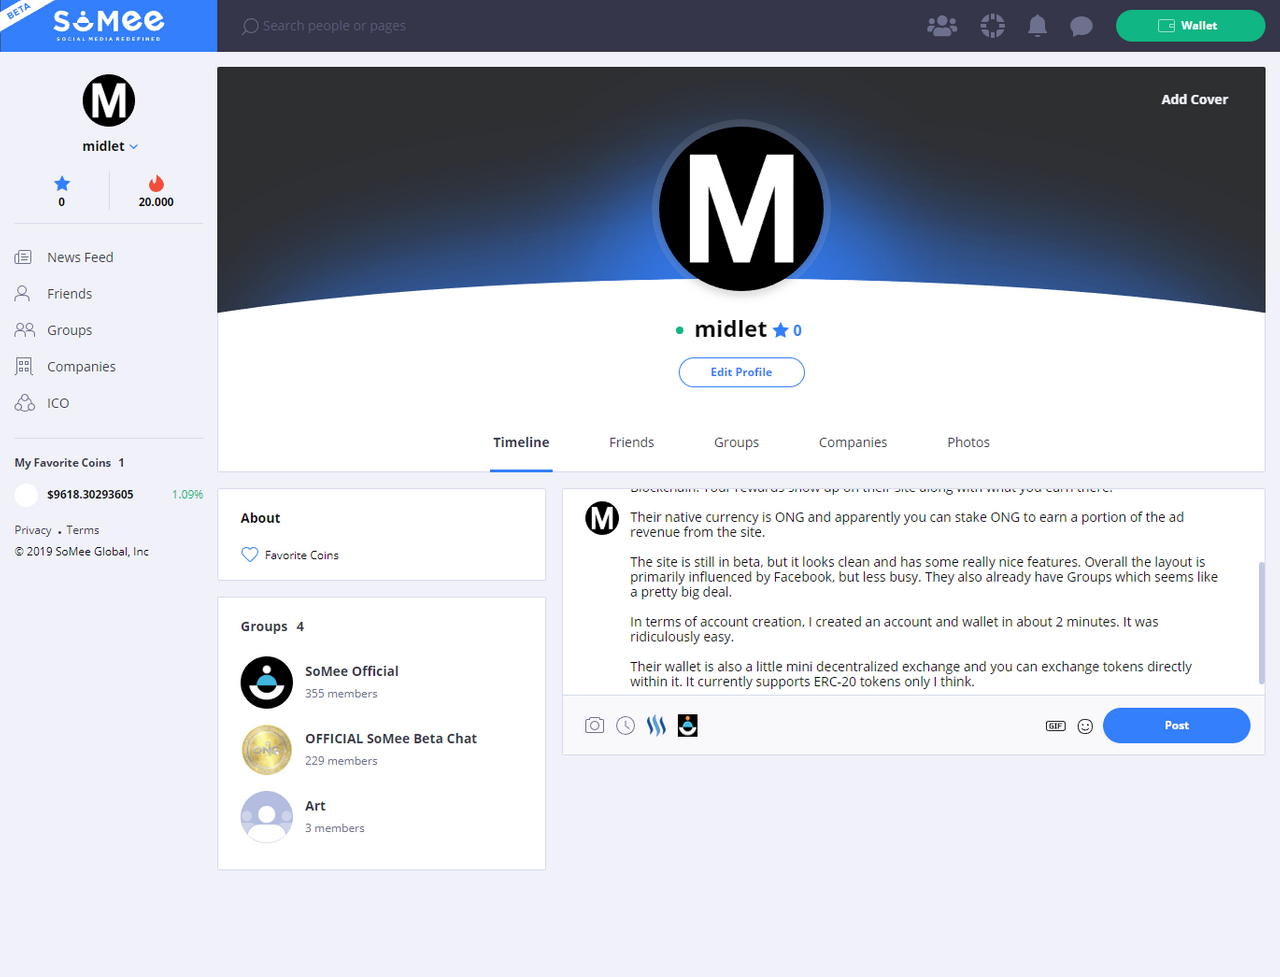Insert a GIF using GIF icon
Screen dimensions: 1280x977
(x=1055, y=726)
